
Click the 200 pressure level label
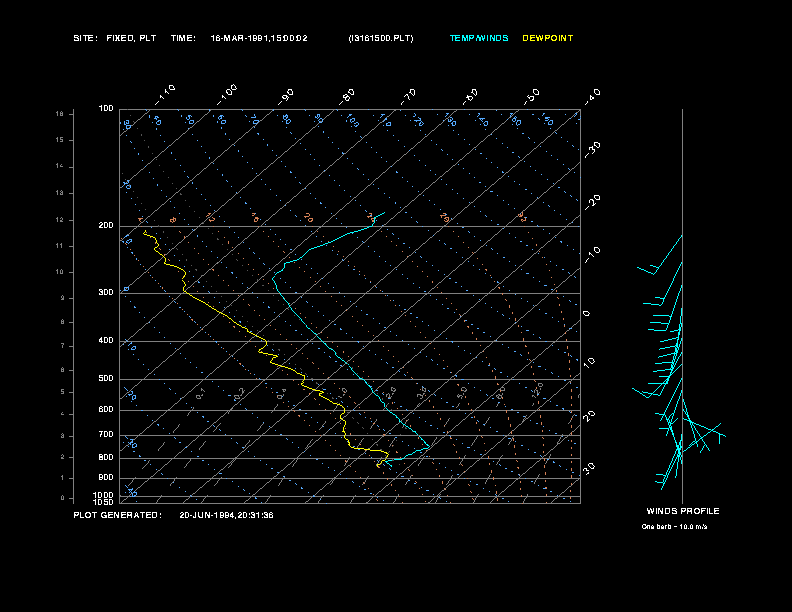click(106, 226)
